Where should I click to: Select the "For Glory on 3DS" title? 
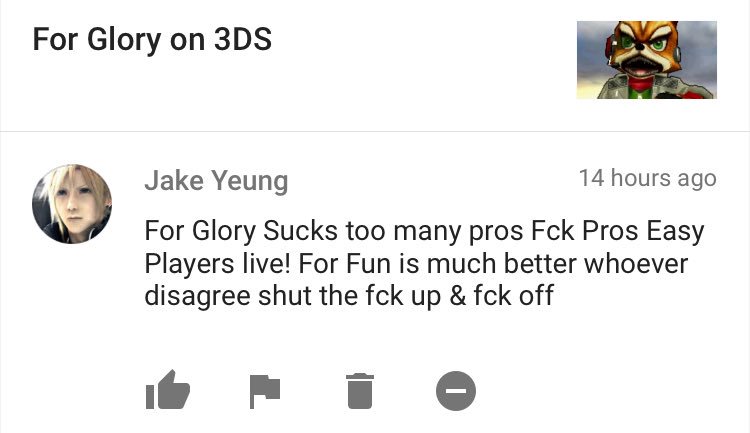(x=152, y=39)
